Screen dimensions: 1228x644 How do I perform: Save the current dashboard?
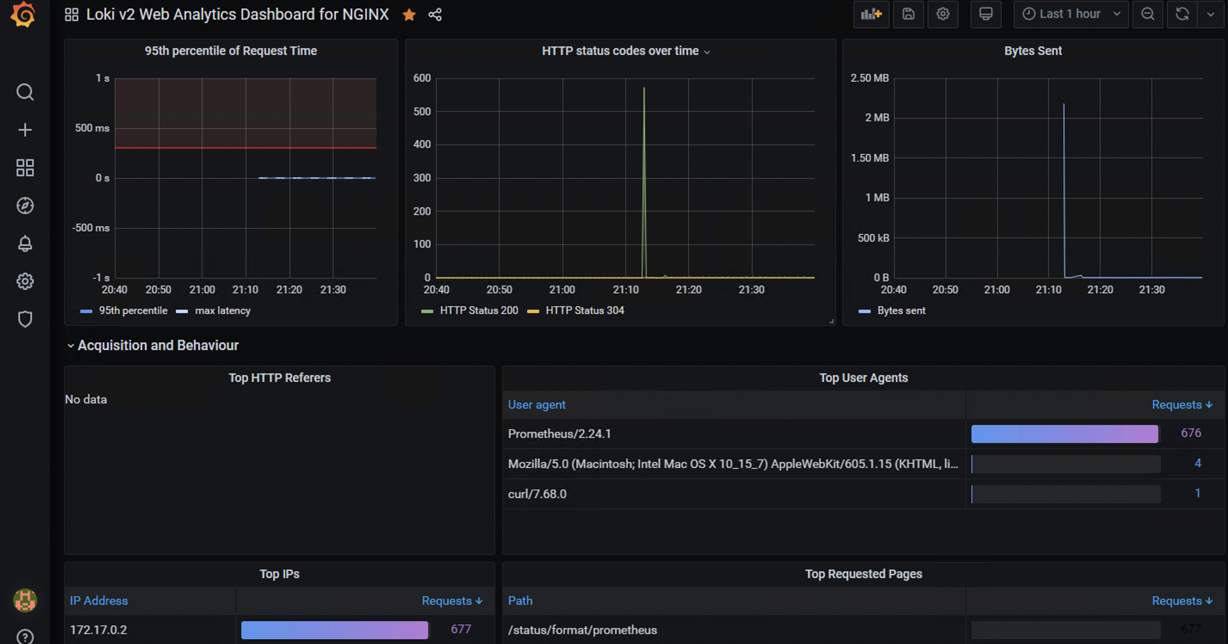point(908,14)
